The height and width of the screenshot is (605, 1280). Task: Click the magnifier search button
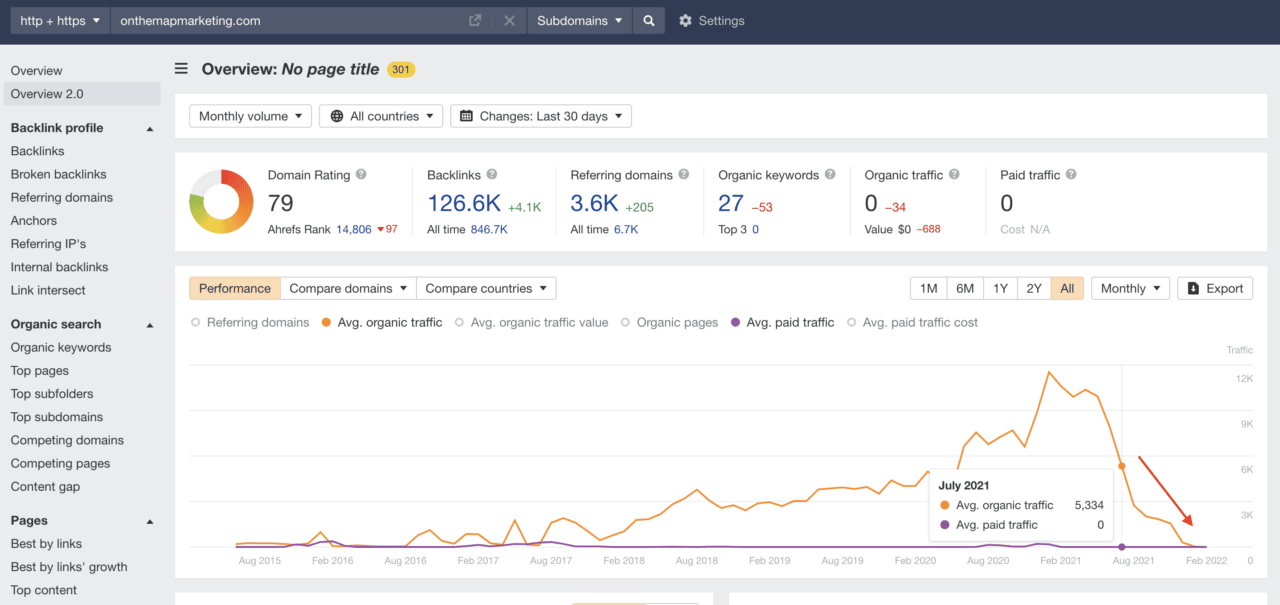[649, 20]
